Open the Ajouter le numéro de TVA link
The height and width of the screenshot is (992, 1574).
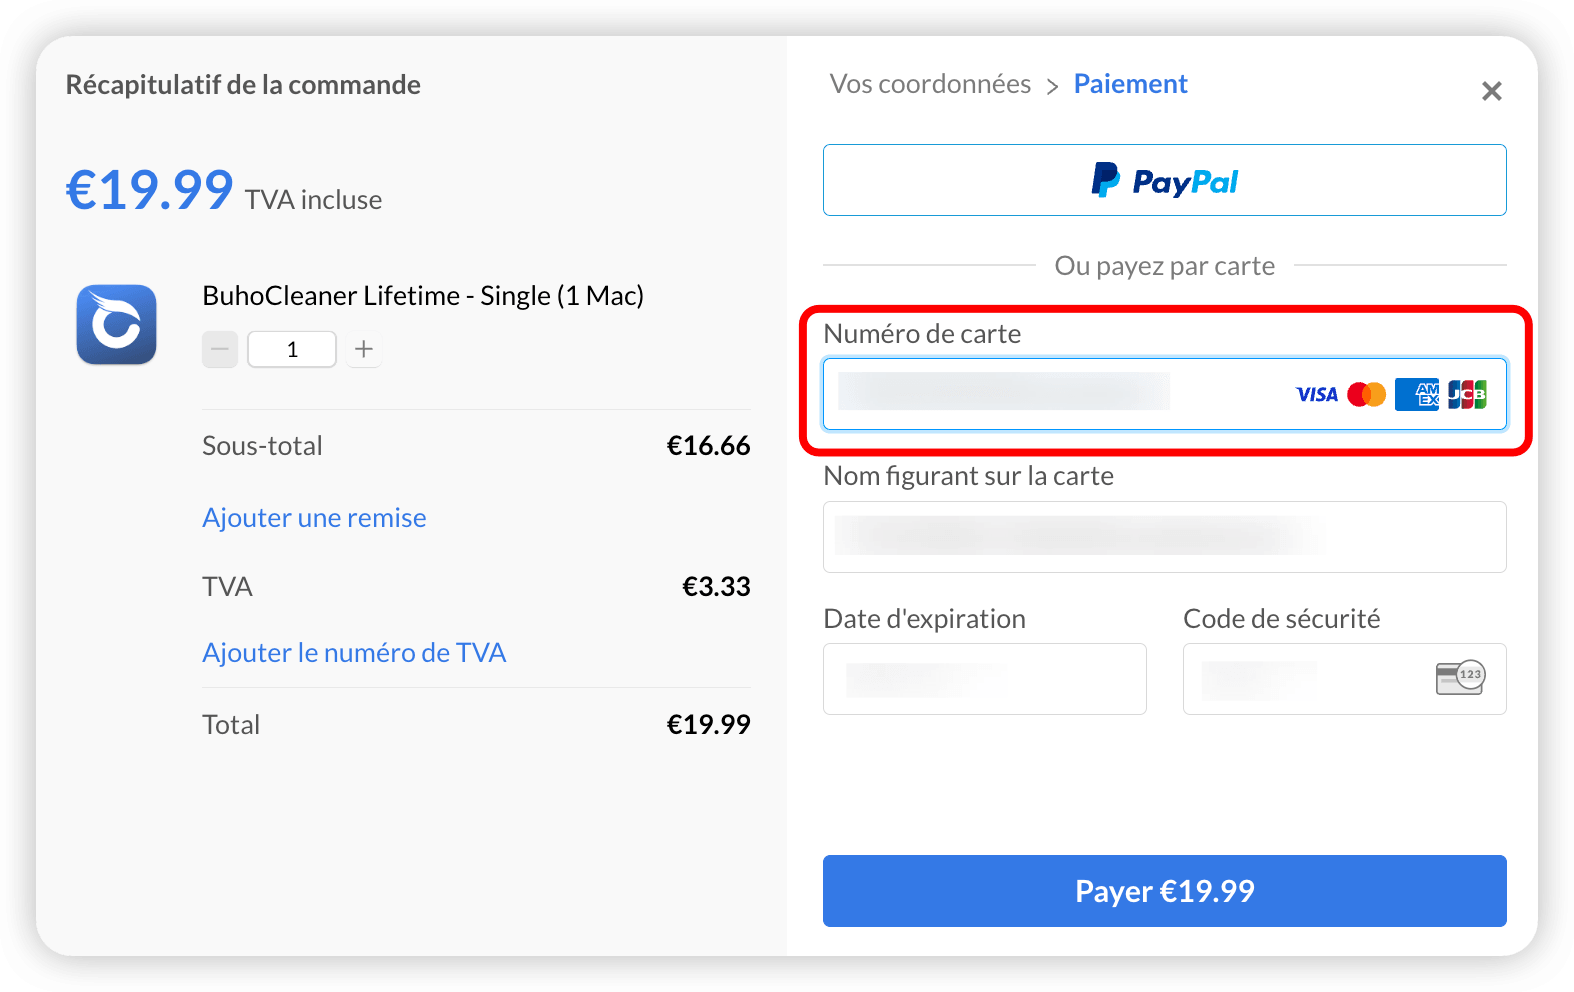354,653
